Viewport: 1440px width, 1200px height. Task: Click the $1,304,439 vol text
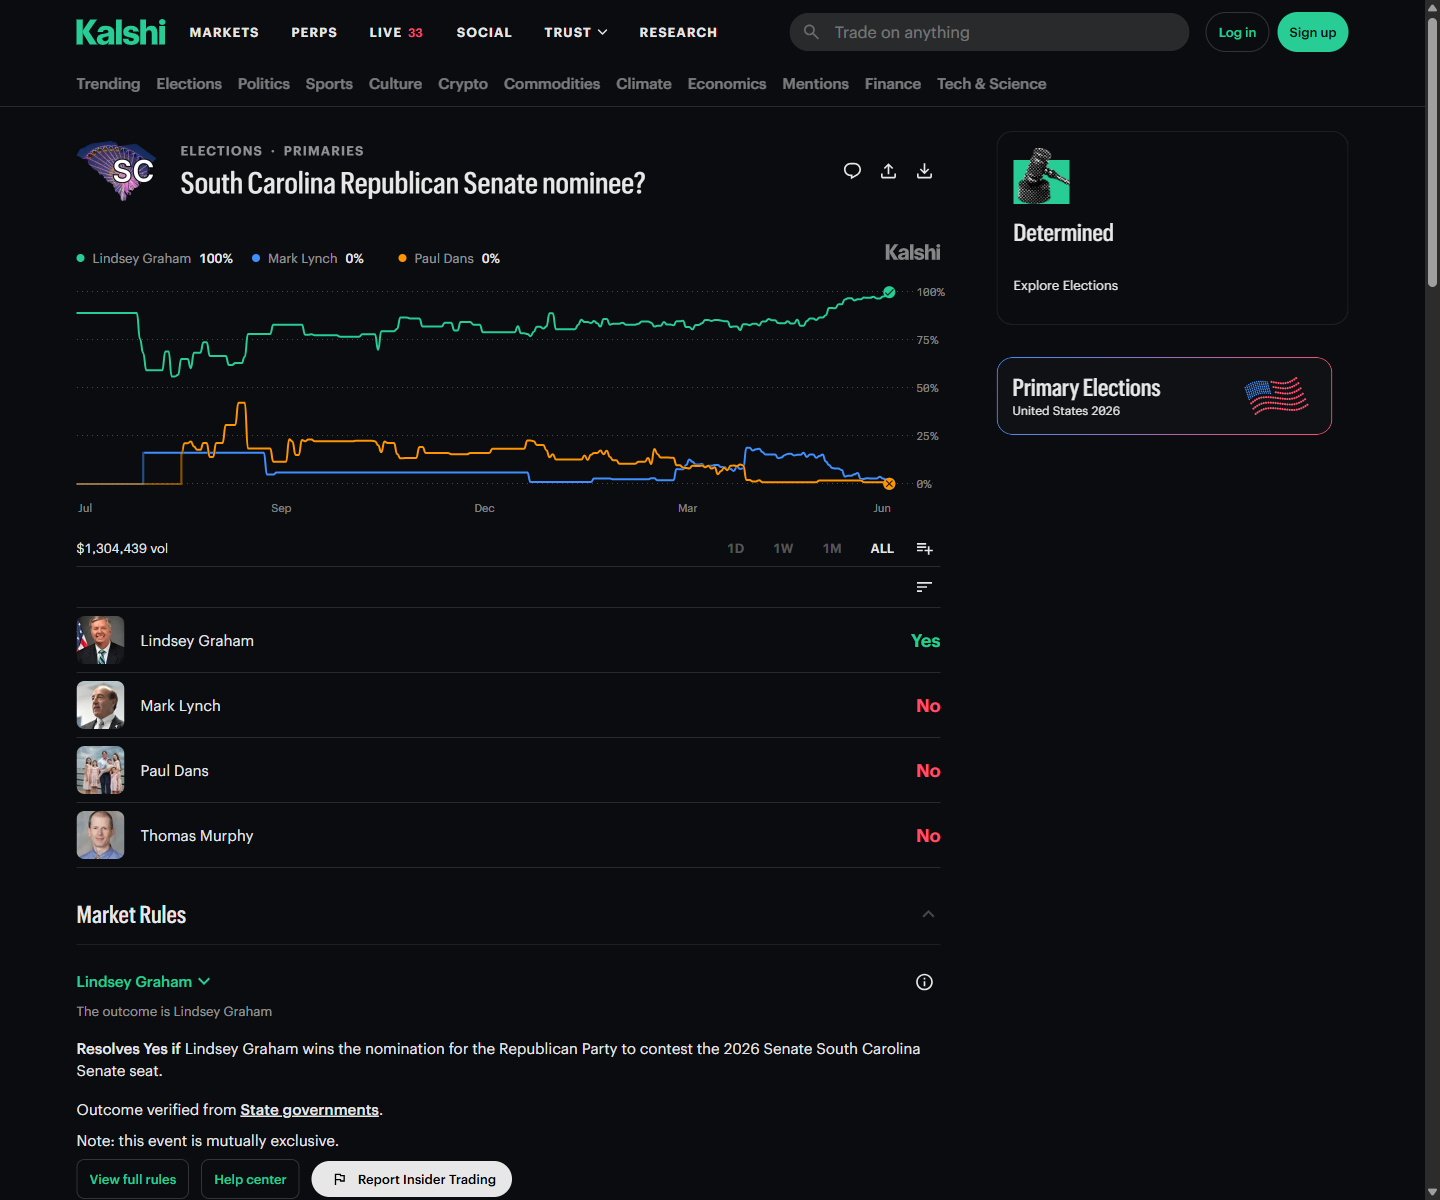[x=122, y=548]
